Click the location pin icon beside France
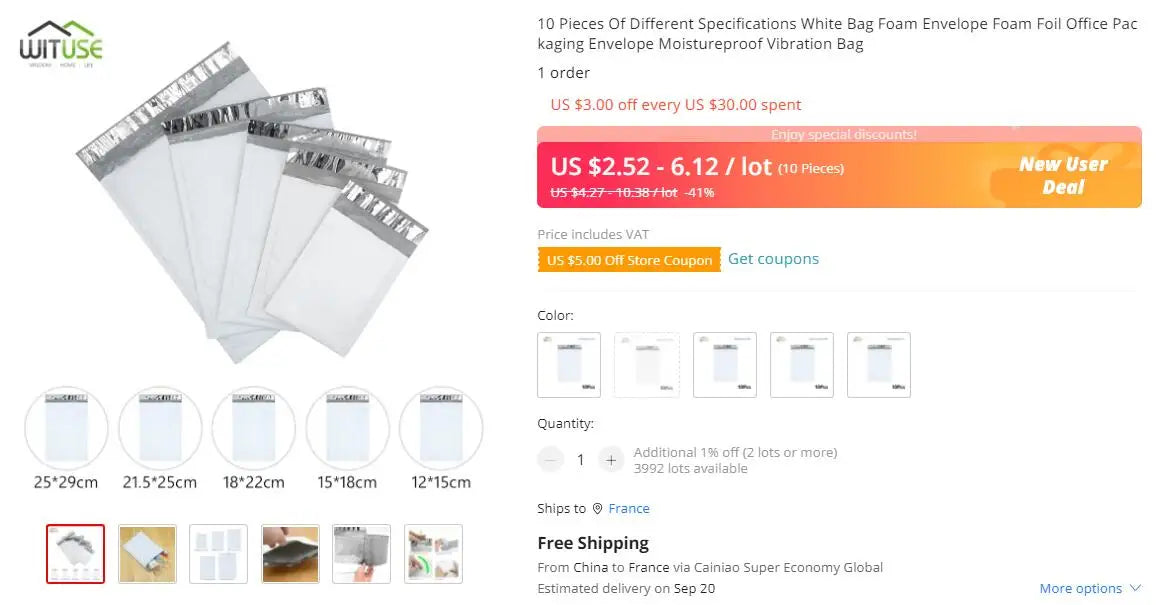Viewport: 1164px width, 605px height. pos(598,508)
